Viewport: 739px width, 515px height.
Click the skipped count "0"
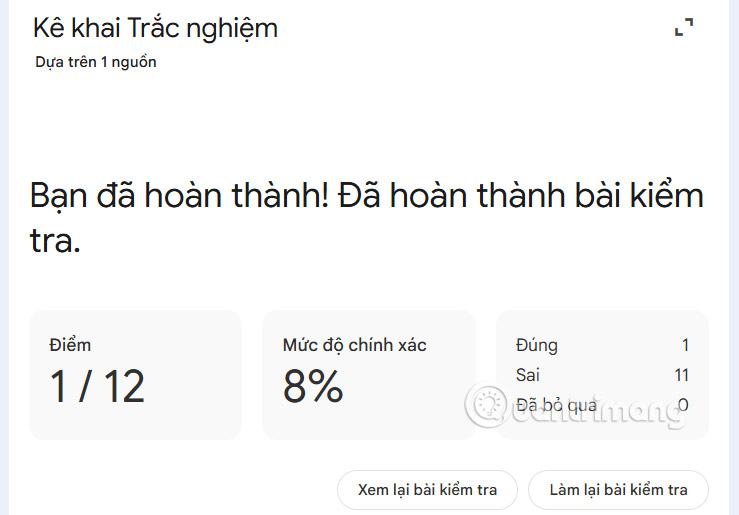[683, 405]
